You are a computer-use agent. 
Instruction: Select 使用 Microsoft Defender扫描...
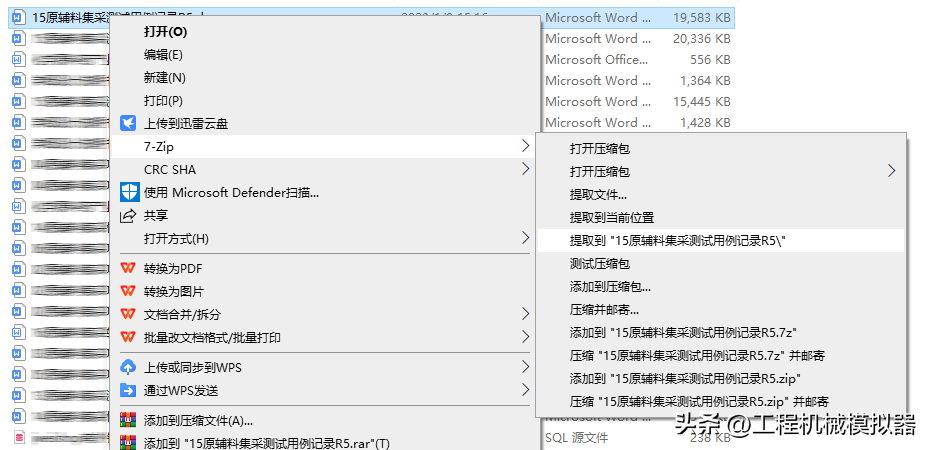231,192
